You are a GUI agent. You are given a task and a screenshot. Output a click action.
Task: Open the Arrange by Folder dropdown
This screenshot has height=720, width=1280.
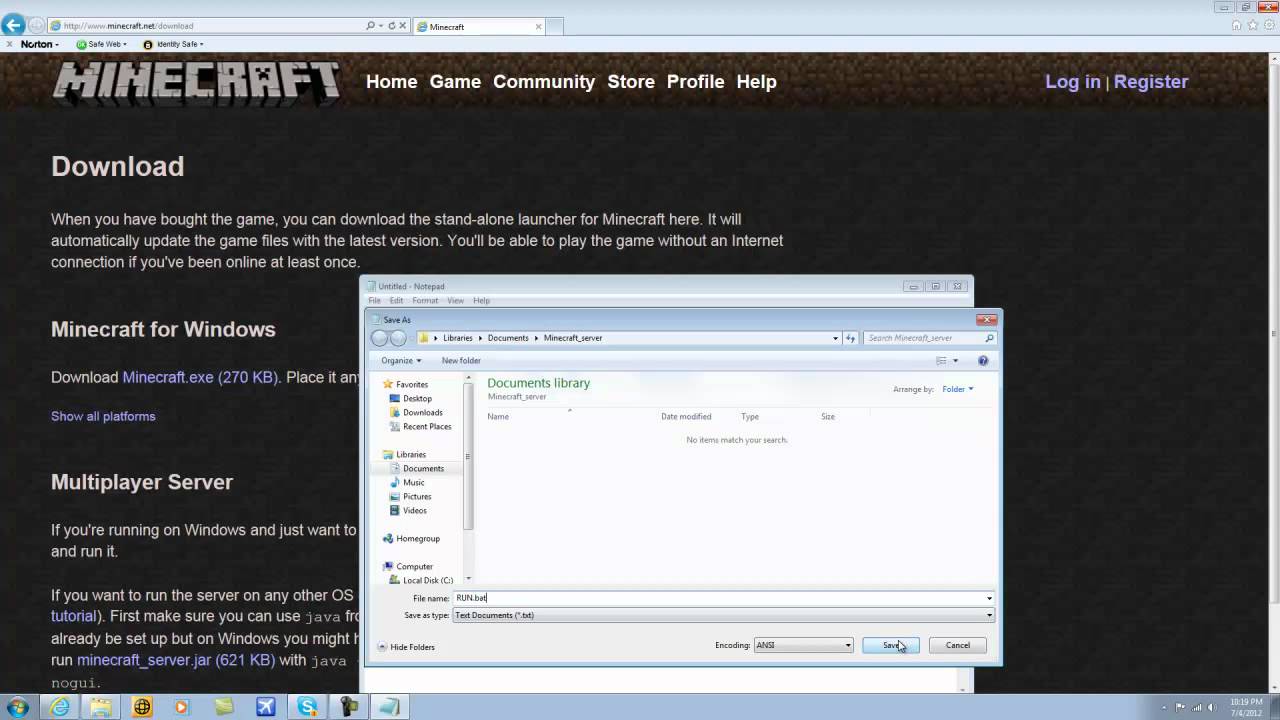pyautogui.click(x=957, y=389)
